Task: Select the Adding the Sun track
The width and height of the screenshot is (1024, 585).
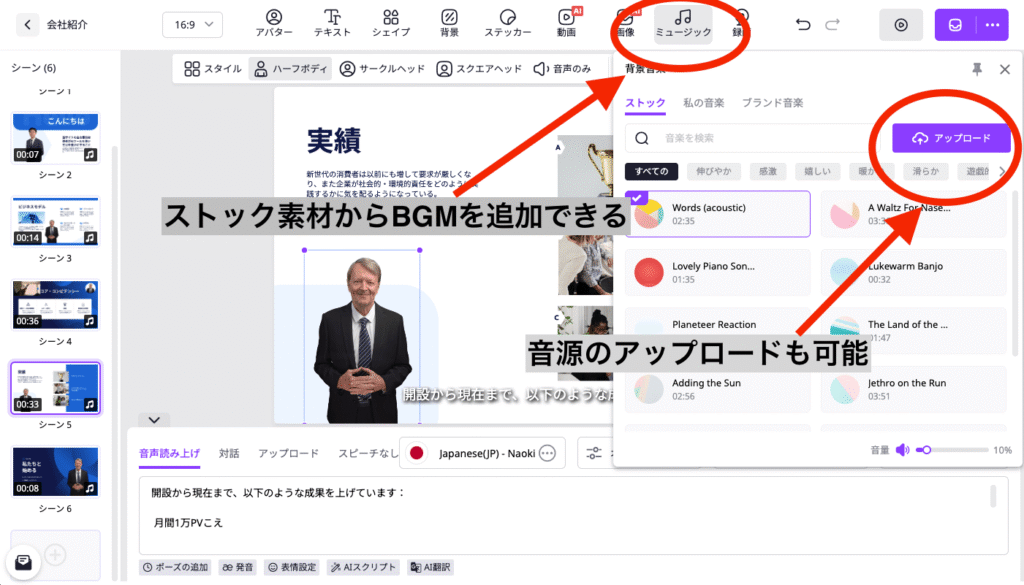Action: 718,389
